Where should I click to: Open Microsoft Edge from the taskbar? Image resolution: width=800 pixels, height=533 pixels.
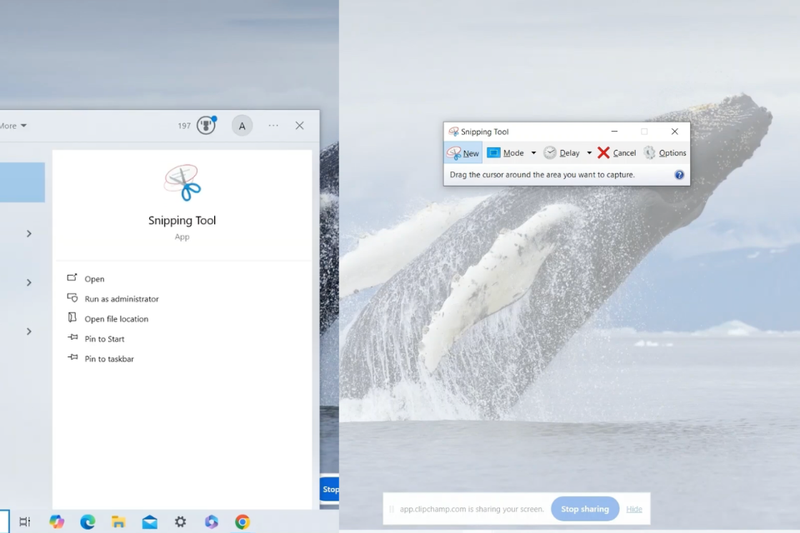(88, 522)
